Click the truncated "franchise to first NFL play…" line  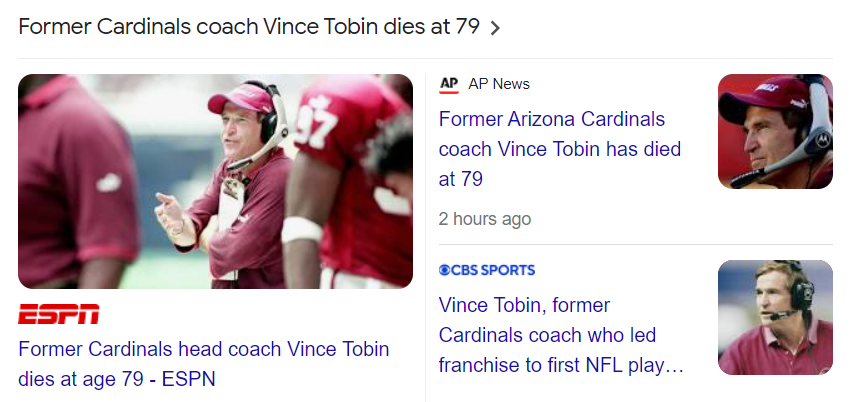pyautogui.click(x=561, y=366)
